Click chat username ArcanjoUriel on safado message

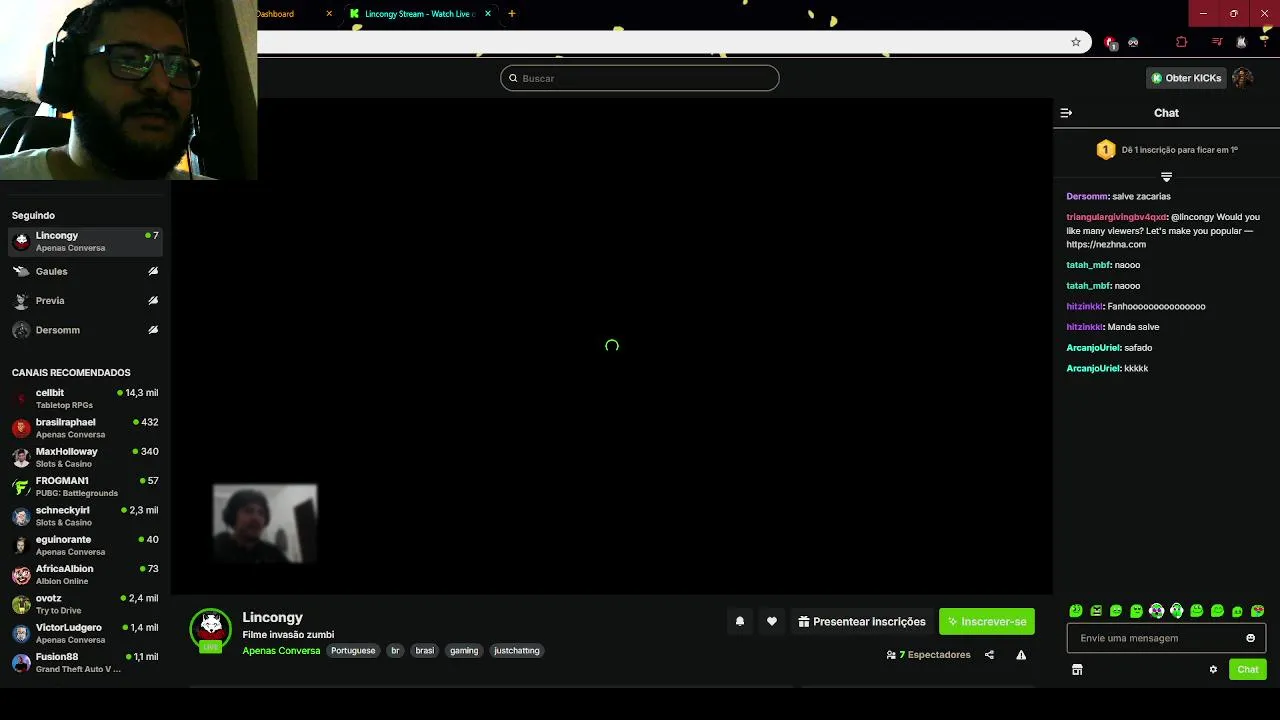[x=1093, y=348]
